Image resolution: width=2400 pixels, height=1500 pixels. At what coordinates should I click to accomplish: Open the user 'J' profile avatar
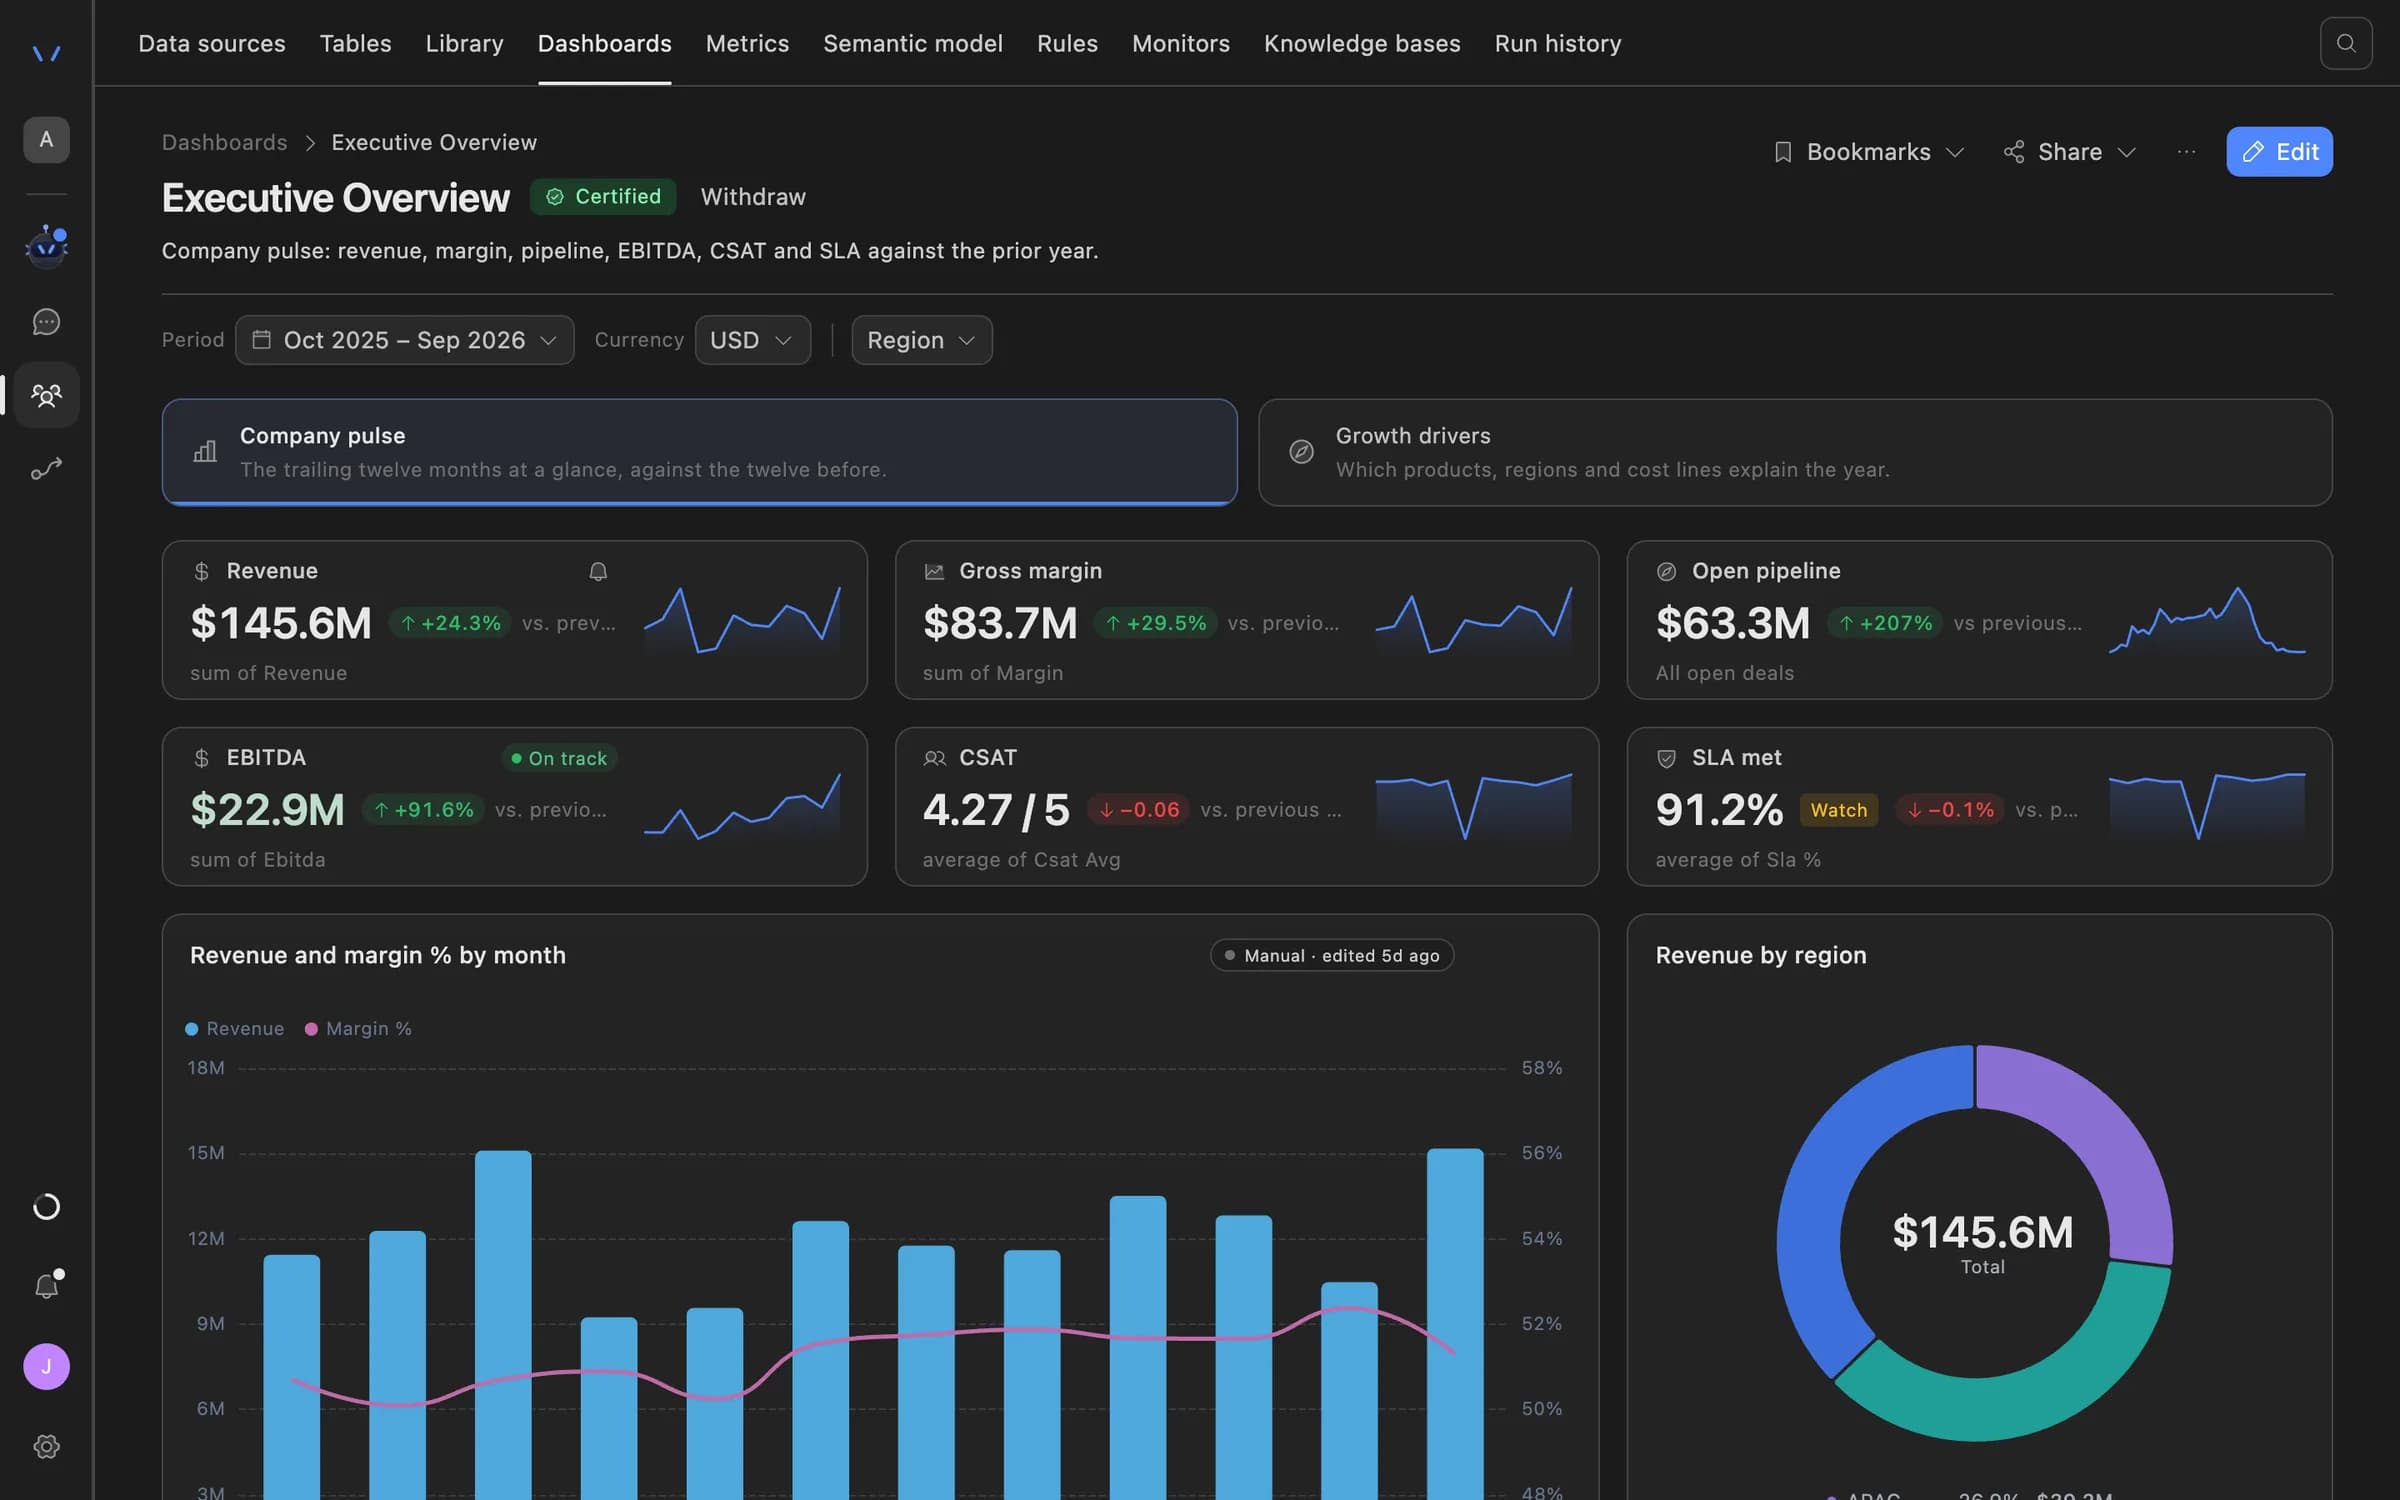(46, 1367)
